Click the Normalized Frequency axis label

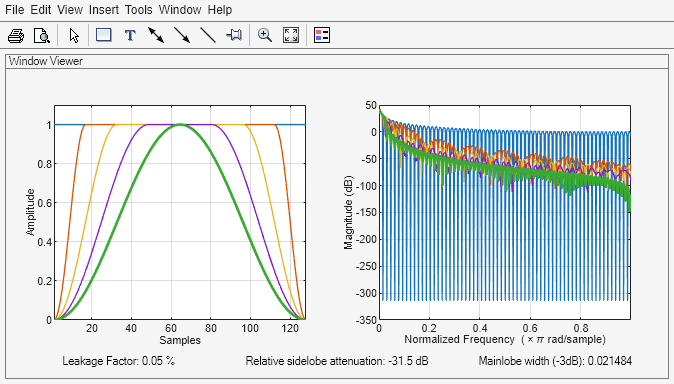505,339
